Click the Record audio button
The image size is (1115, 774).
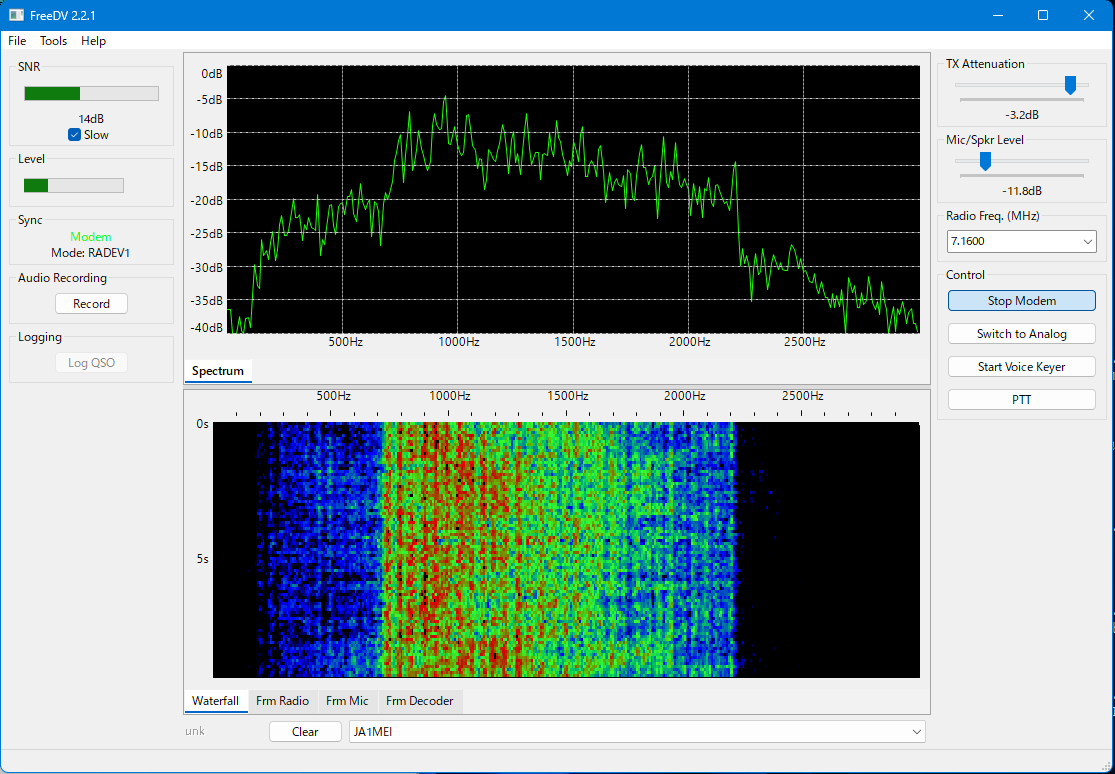[91, 304]
